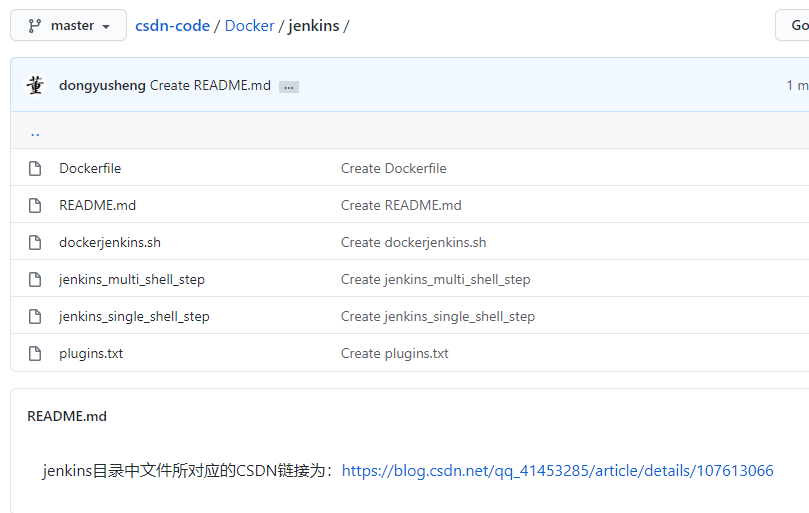Click dongyusheng's avatar image

pos(35,85)
